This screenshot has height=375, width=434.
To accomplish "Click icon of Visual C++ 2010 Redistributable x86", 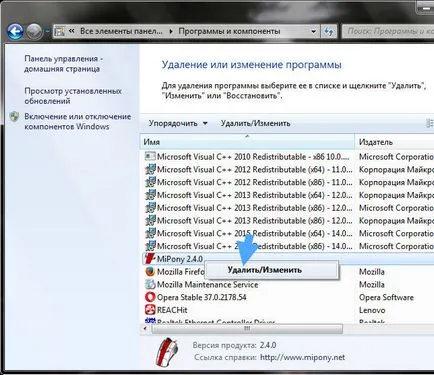I will pyautogui.click(x=150, y=156).
